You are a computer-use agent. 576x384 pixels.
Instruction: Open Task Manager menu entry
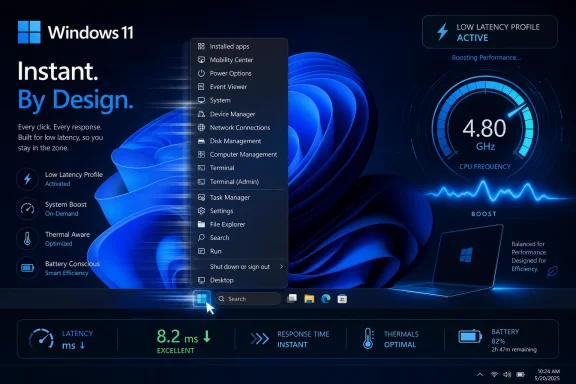239,197
